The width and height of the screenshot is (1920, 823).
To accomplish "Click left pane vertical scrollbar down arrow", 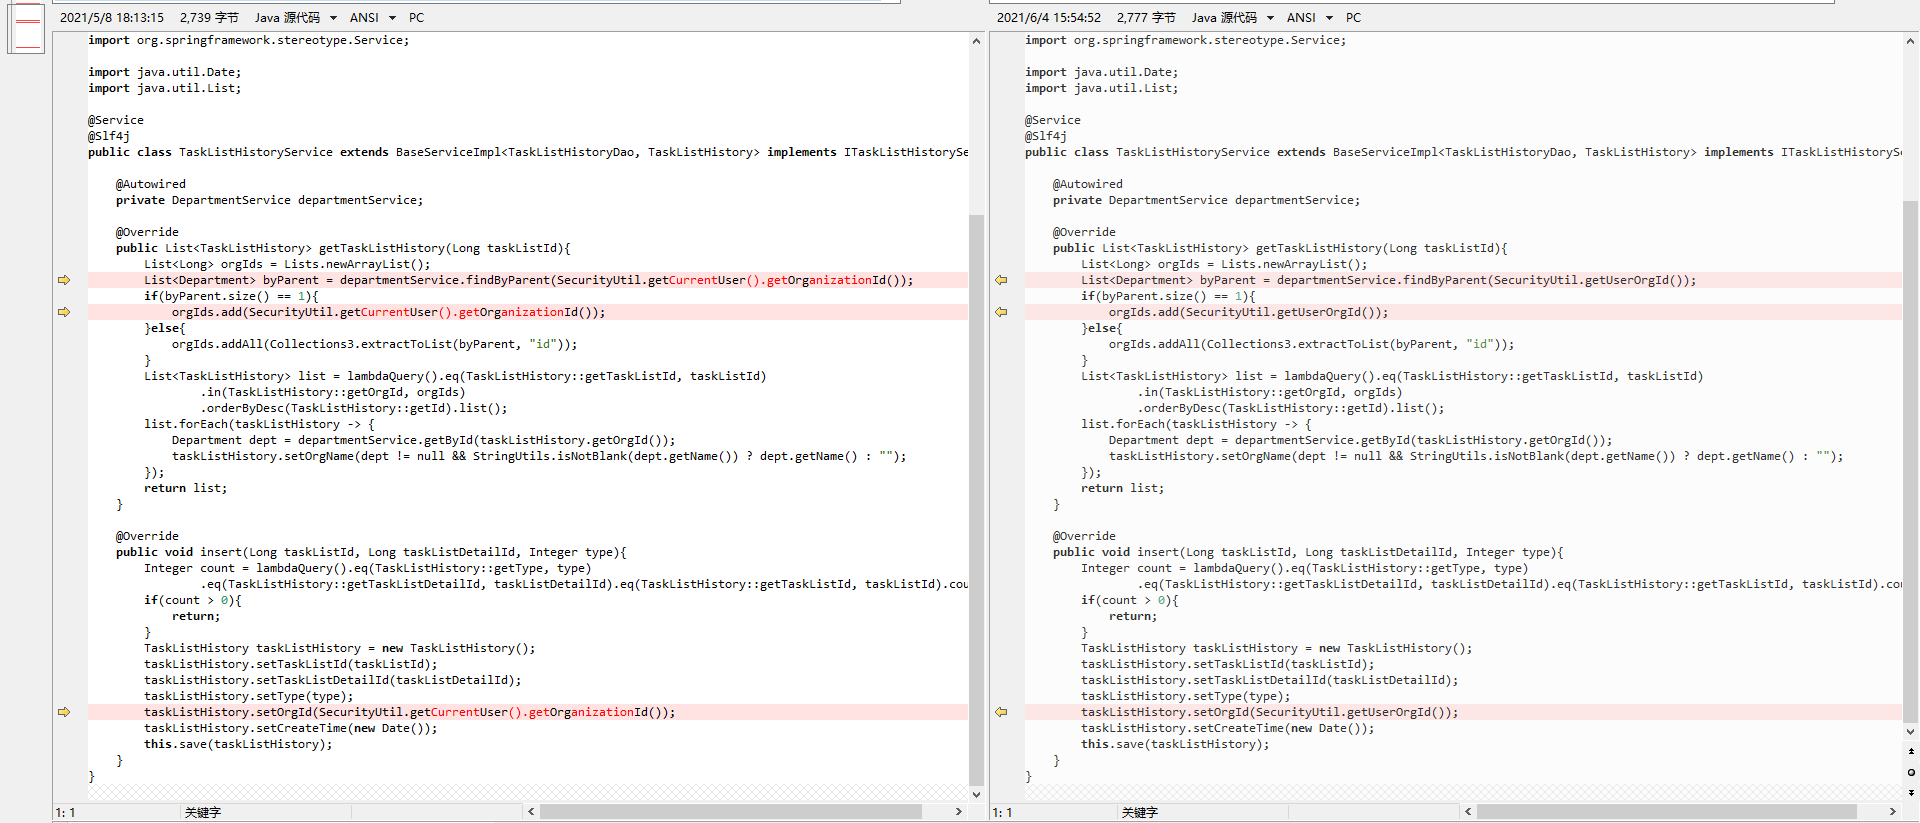I will (977, 794).
